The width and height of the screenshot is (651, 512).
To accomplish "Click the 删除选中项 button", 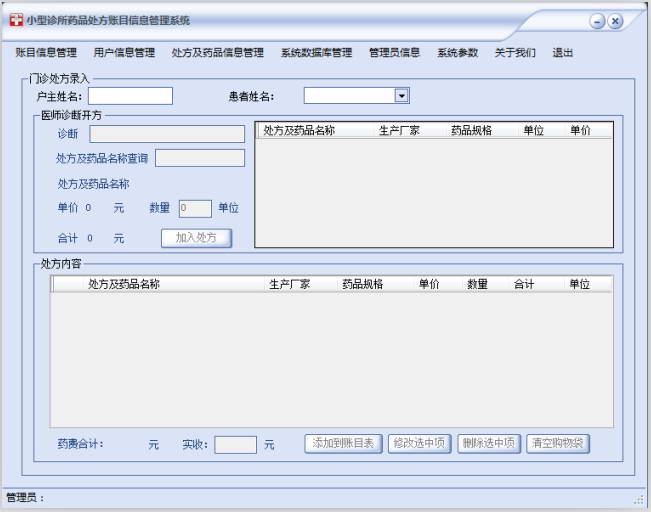I will 489,443.
